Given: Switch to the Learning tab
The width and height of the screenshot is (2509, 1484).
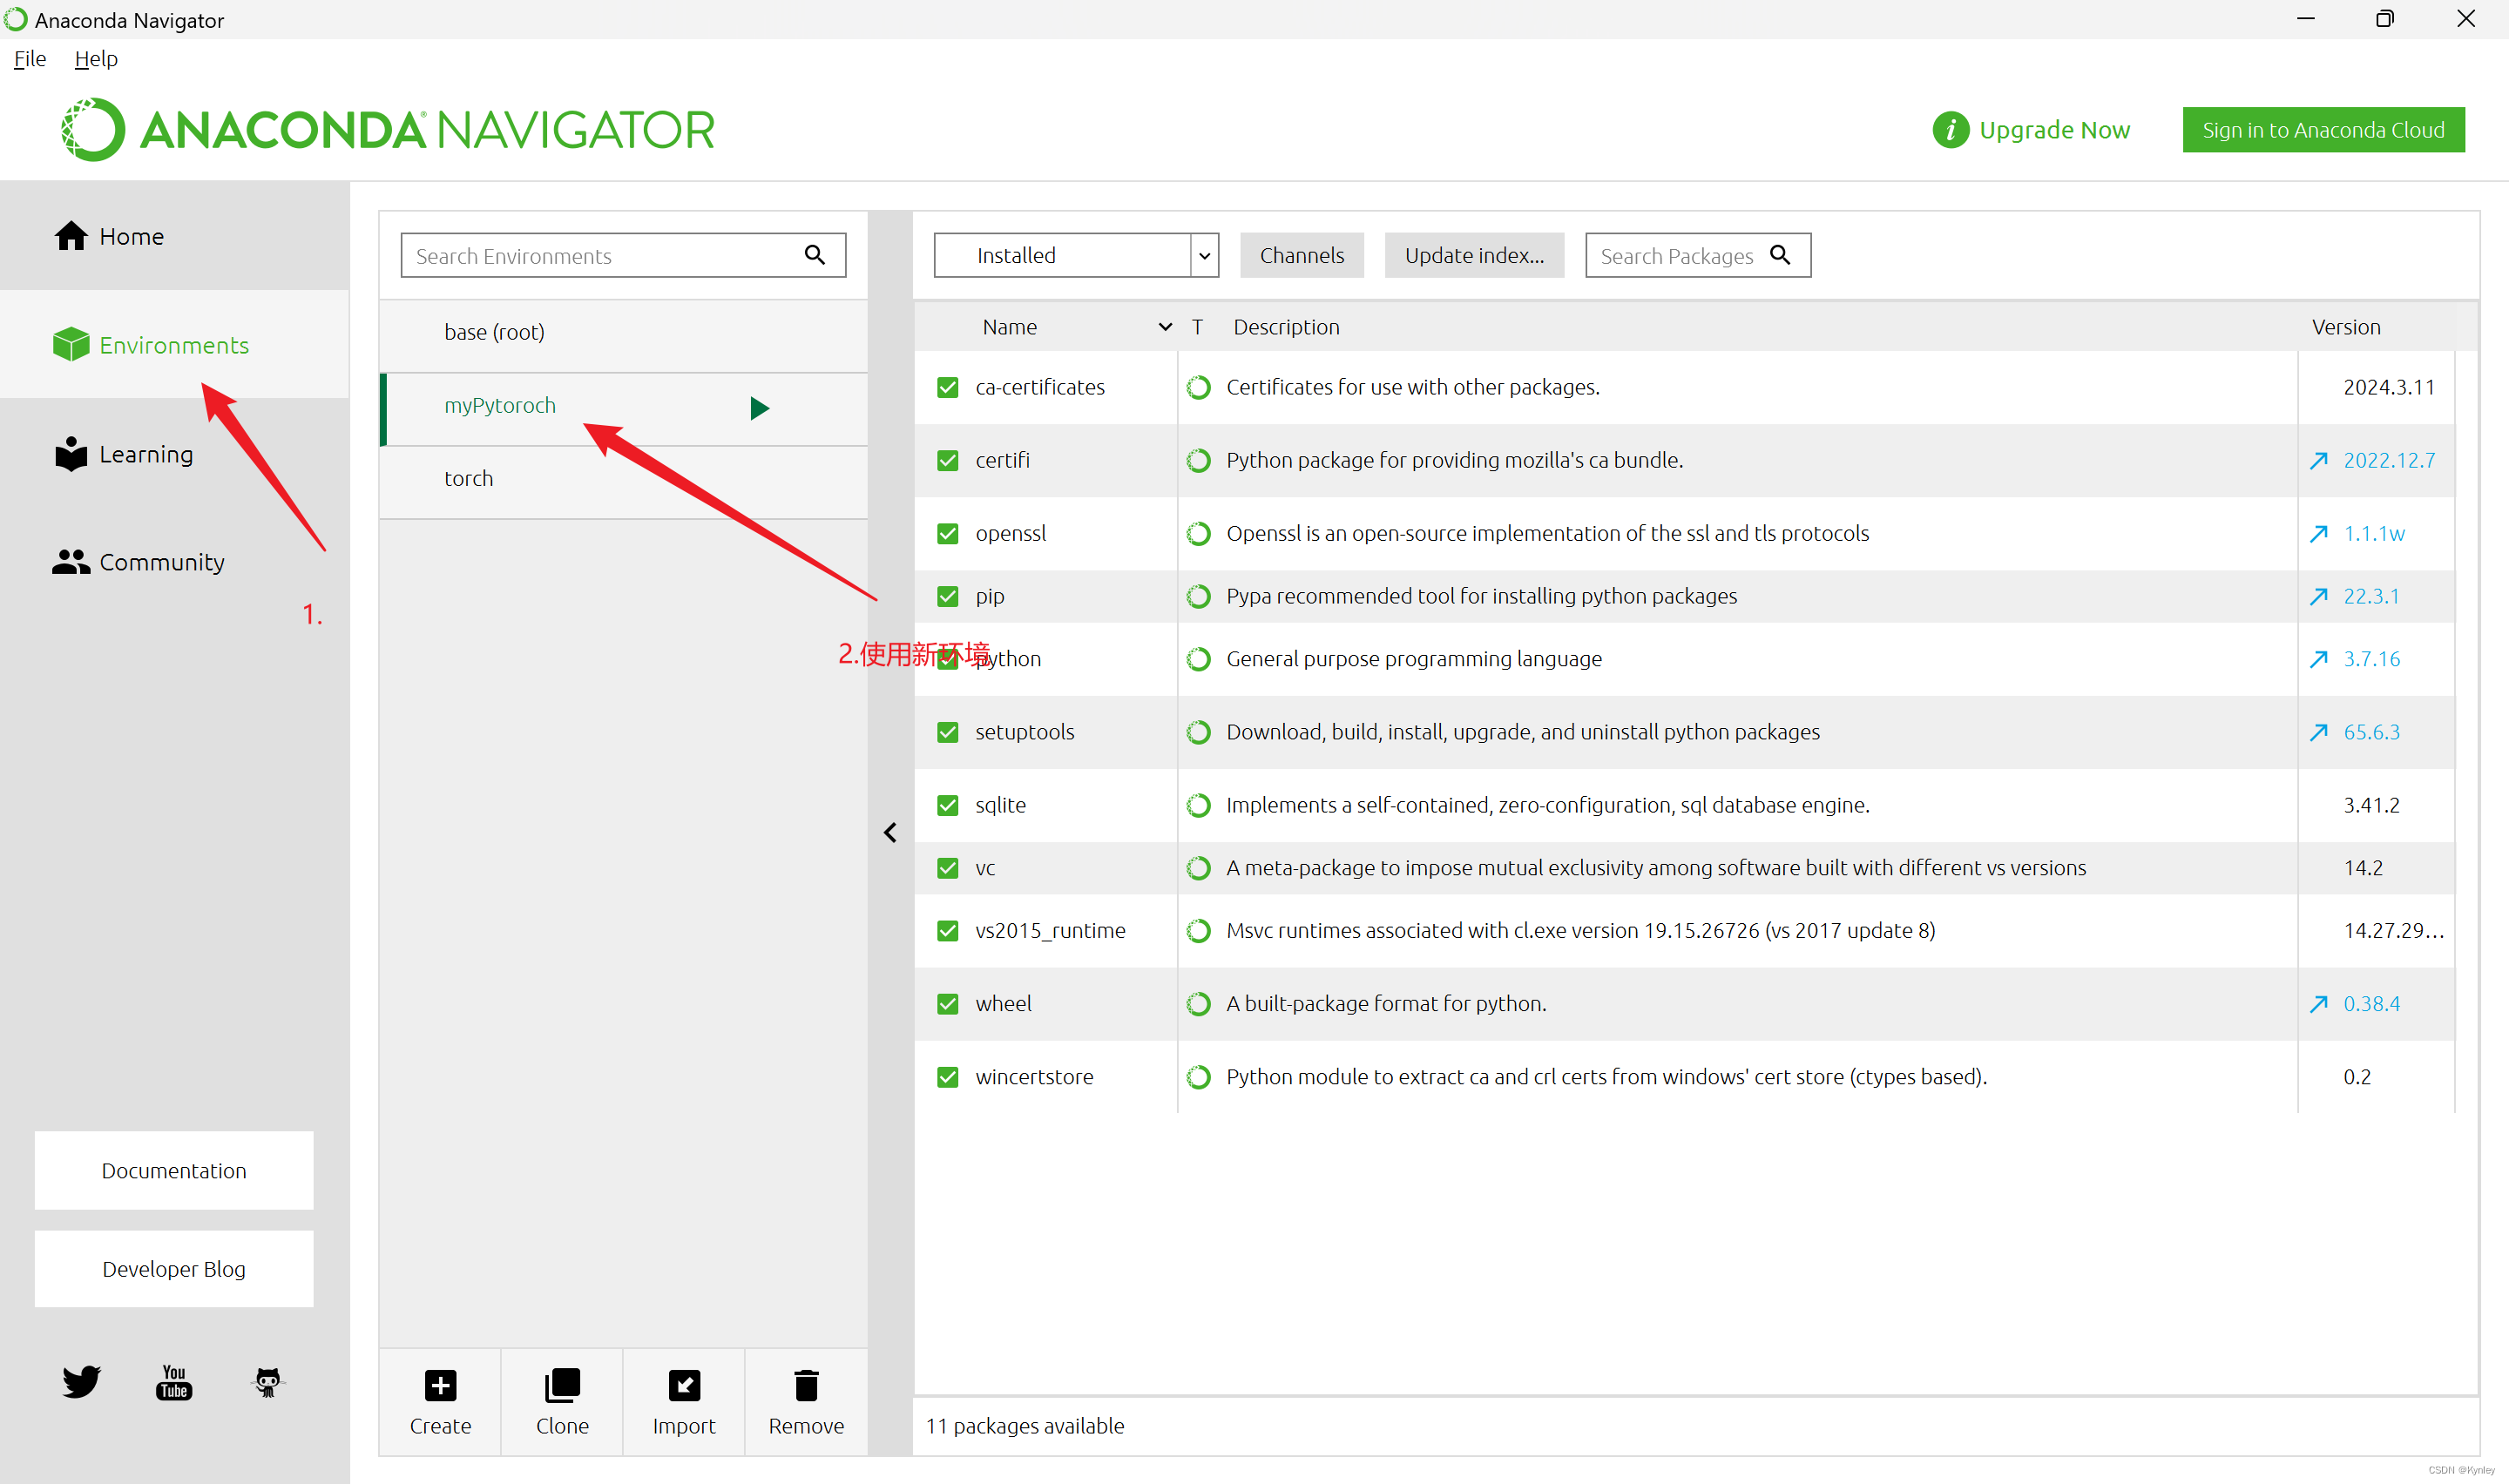Looking at the screenshot, I should (146, 454).
